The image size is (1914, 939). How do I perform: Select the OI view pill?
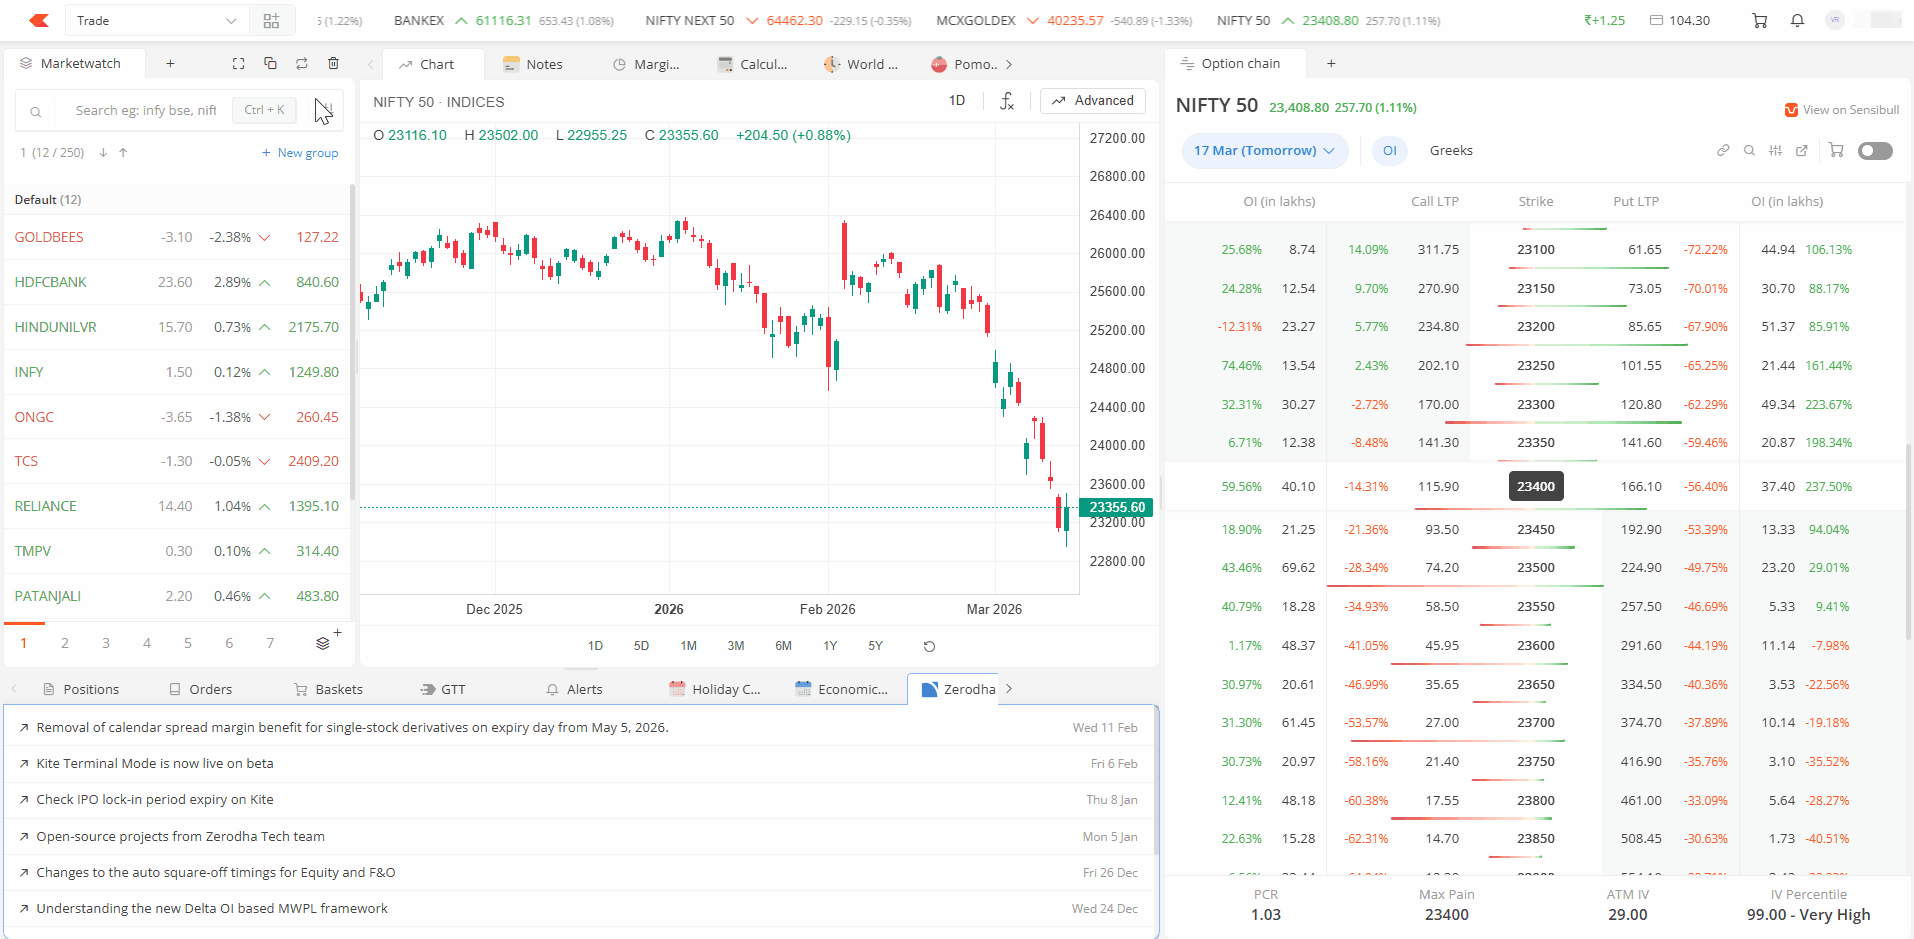click(1389, 151)
